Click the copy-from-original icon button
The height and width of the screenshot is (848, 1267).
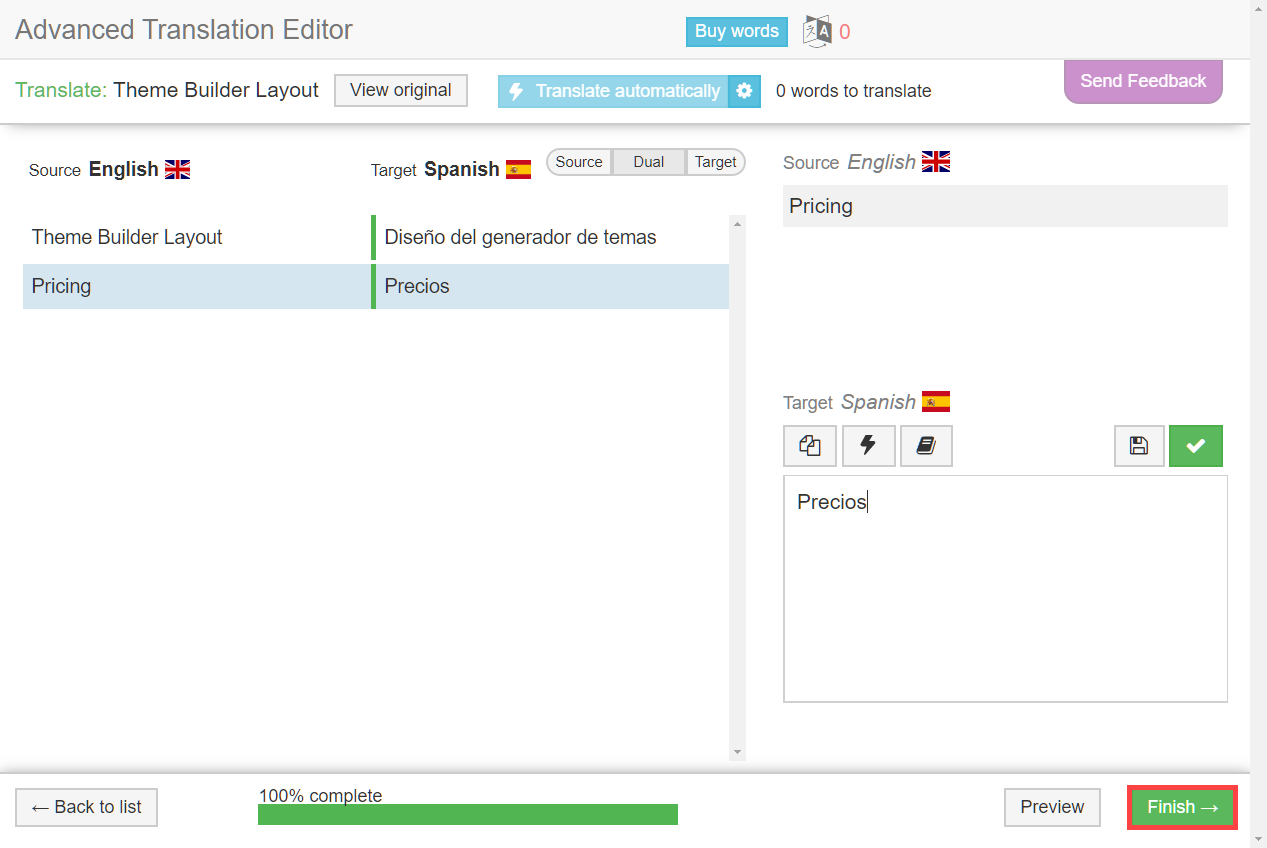coord(810,446)
